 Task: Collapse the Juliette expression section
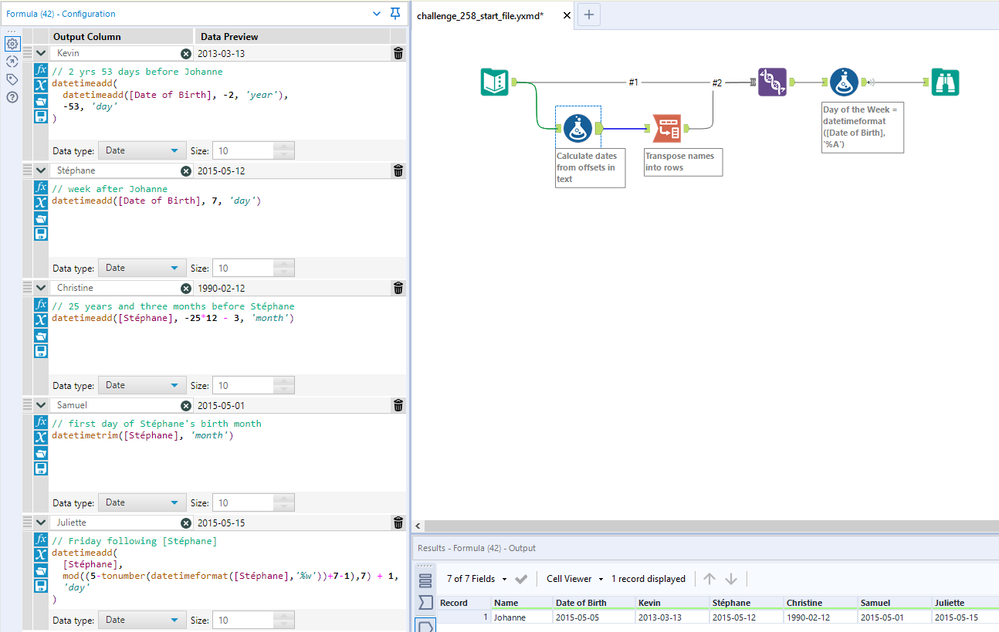pos(41,522)
